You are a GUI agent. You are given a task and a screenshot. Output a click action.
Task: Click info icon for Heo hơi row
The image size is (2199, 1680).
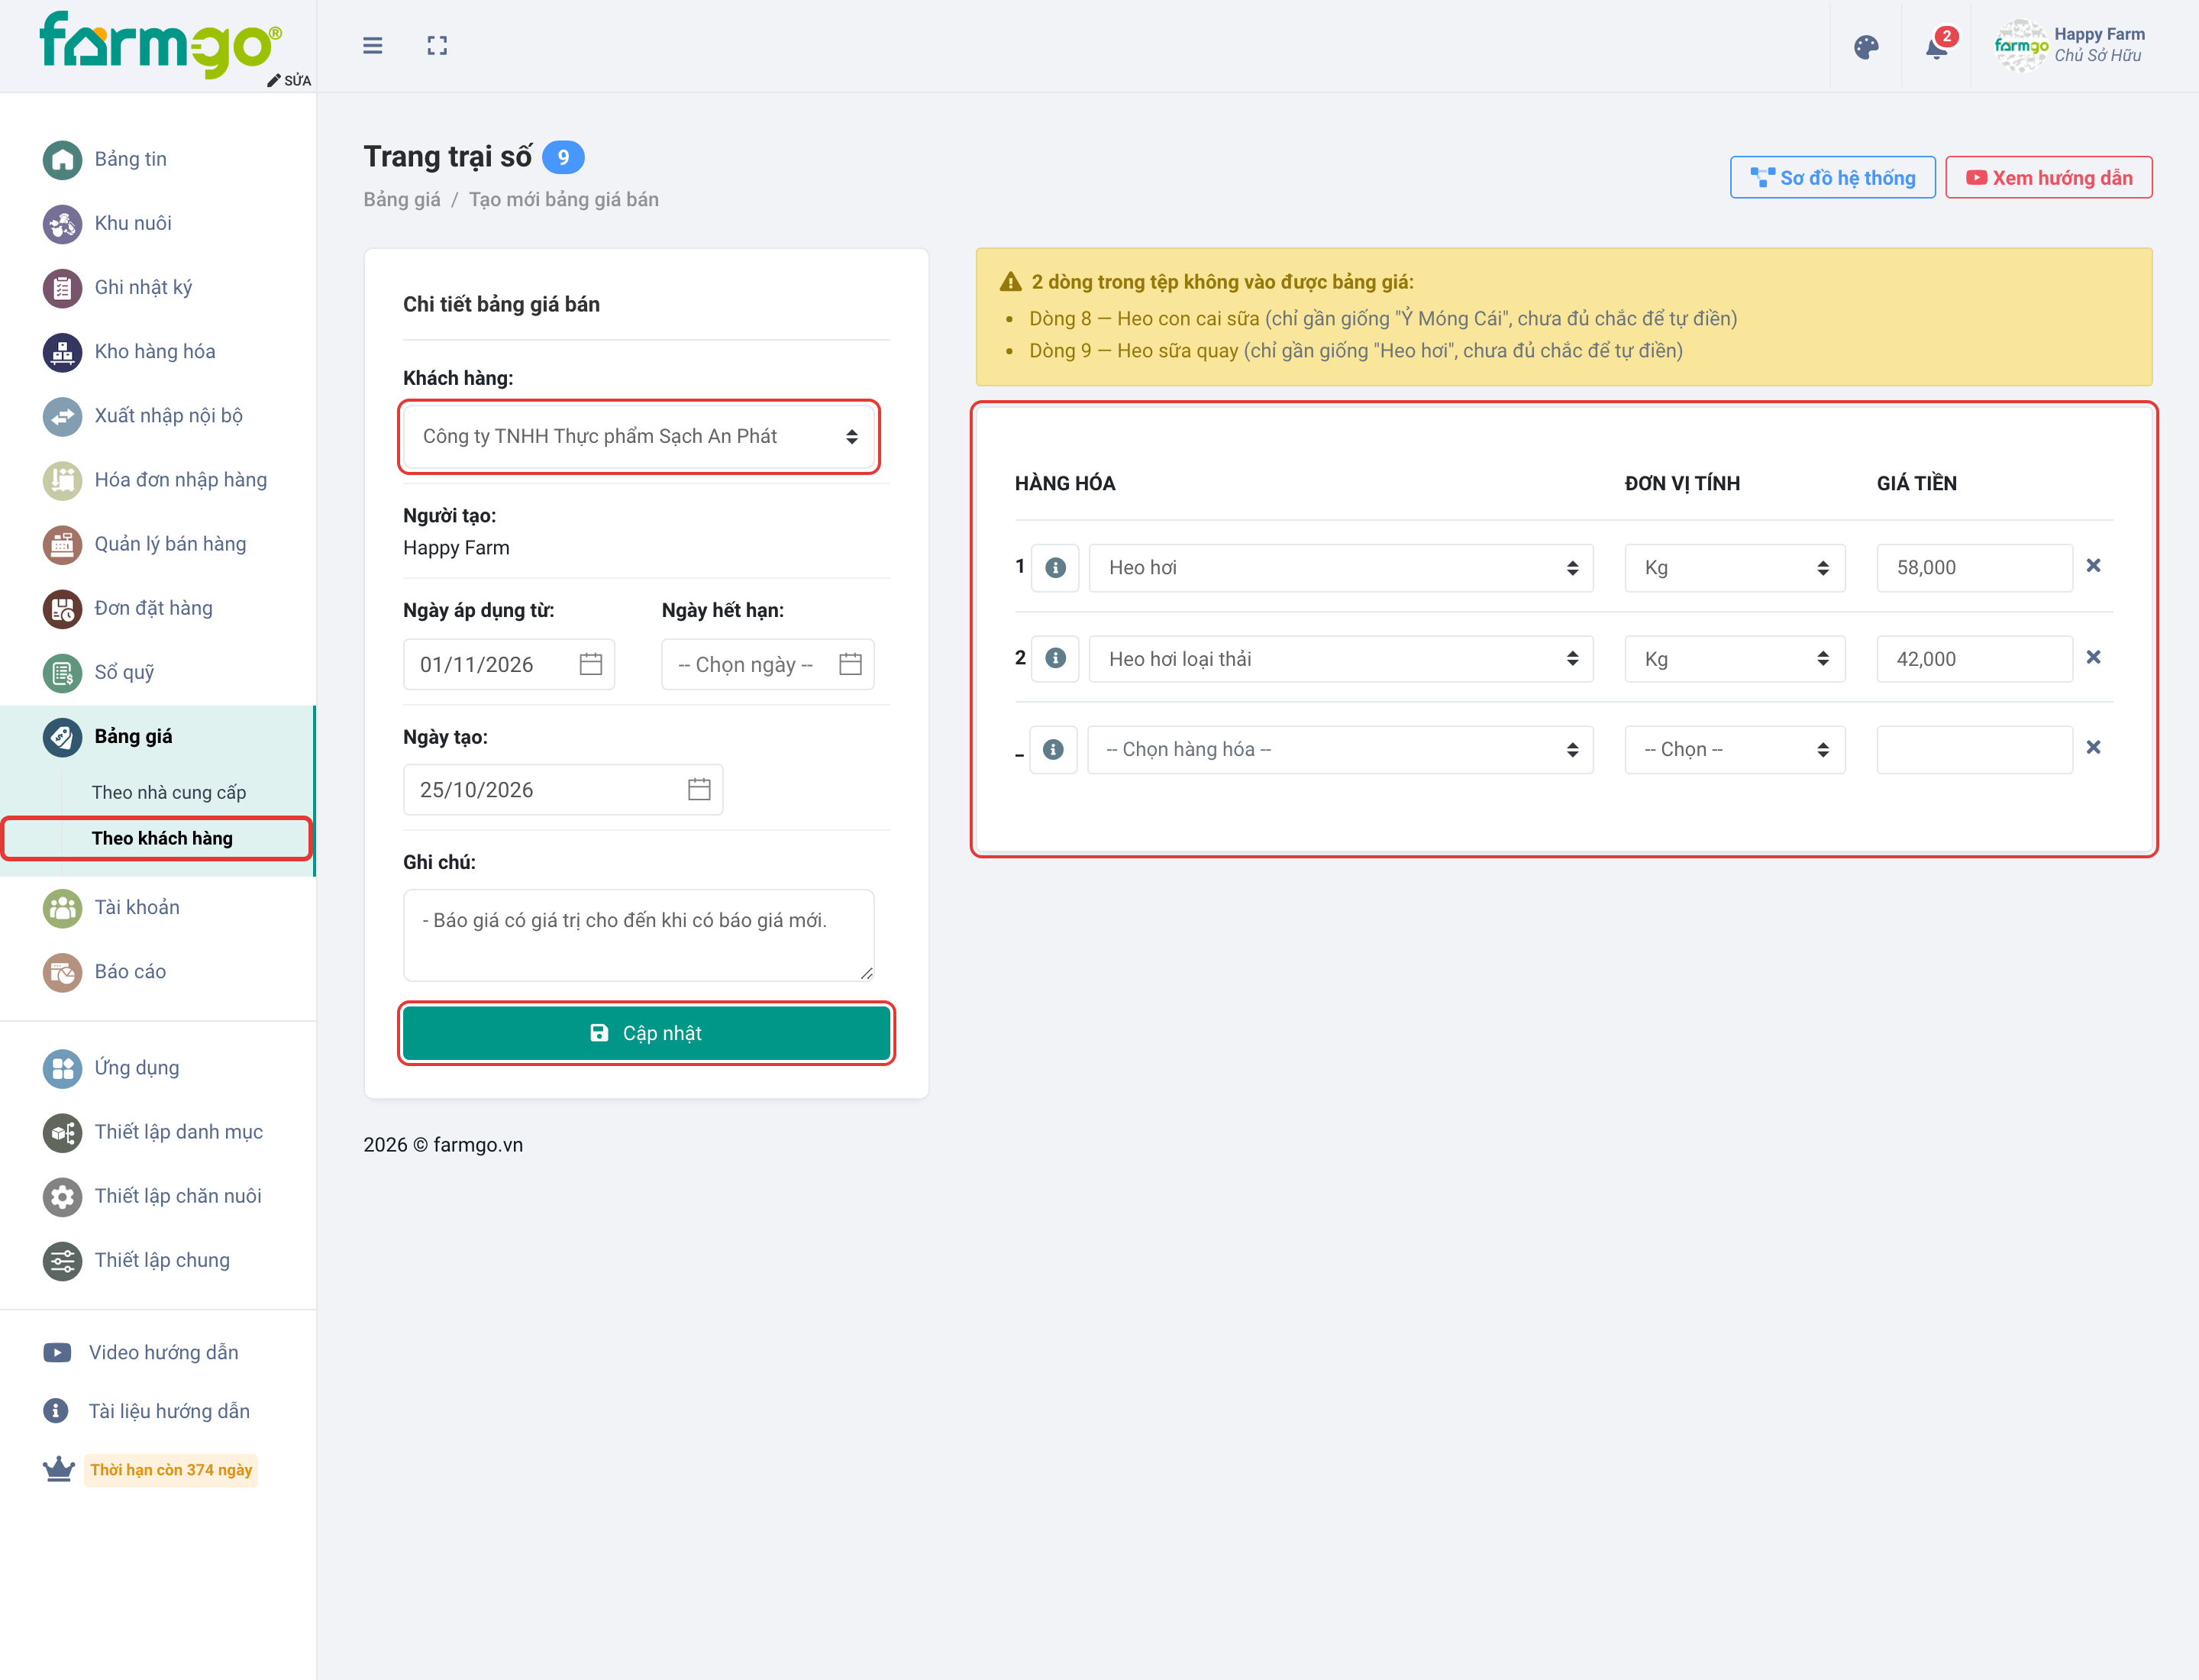1055,568
